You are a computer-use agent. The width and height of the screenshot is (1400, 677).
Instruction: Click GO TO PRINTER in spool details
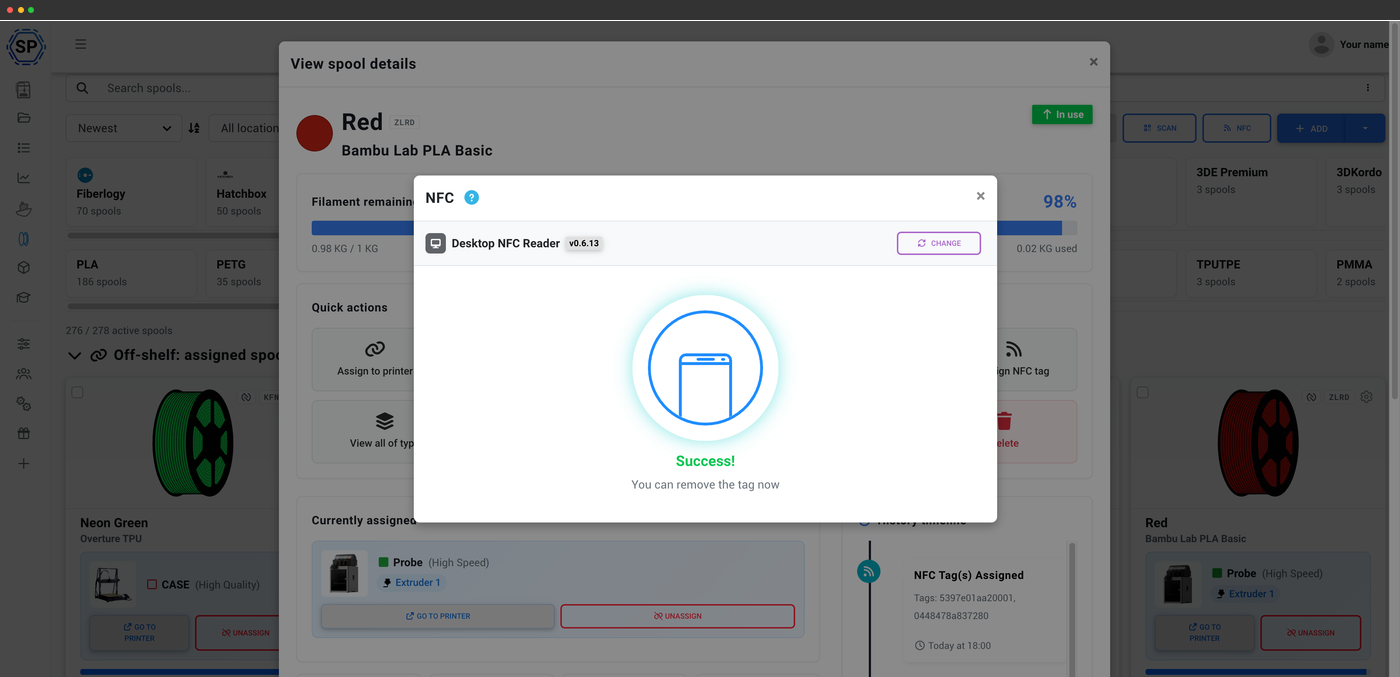tap(438, 616)
